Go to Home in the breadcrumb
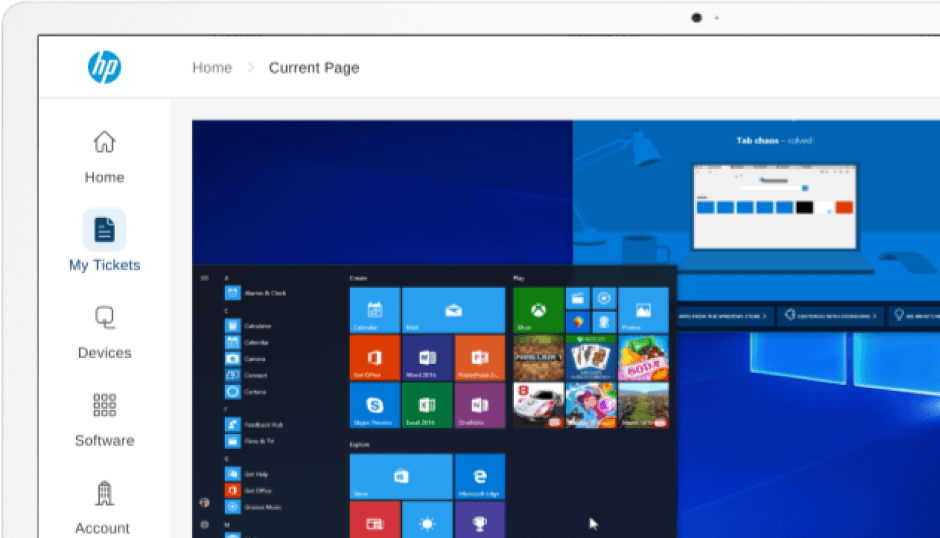The height and width of the screenshot is (538, 940). 212,68
